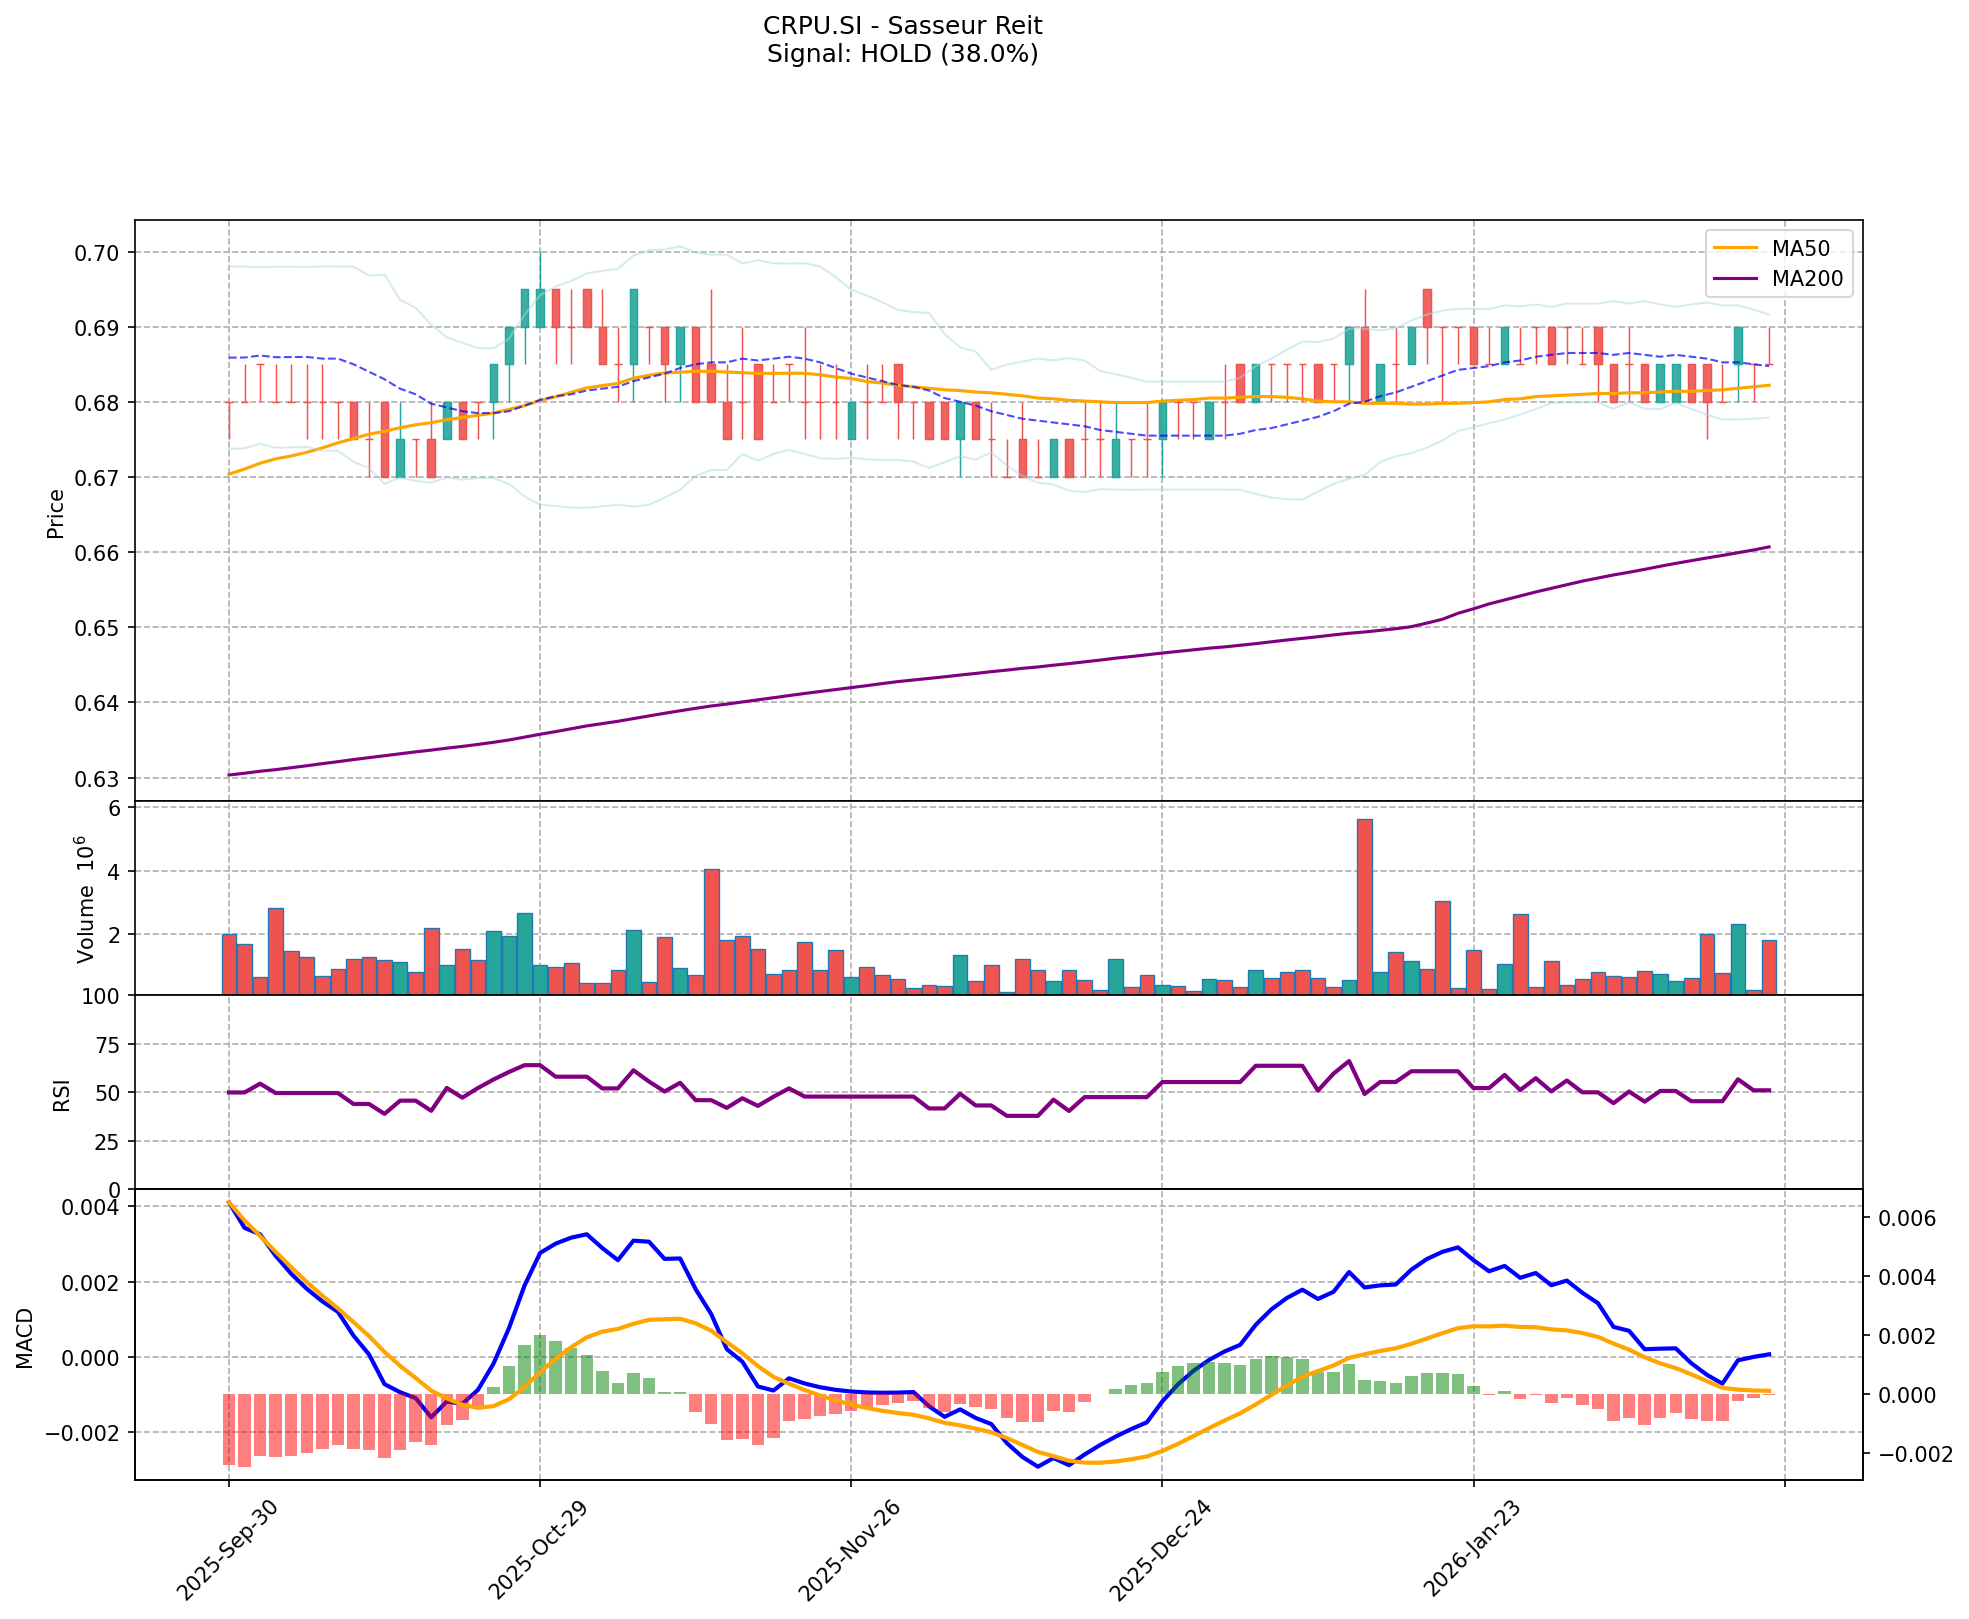
Task: Click the 0.70 price tick label
Action: (x=98, y=253)
